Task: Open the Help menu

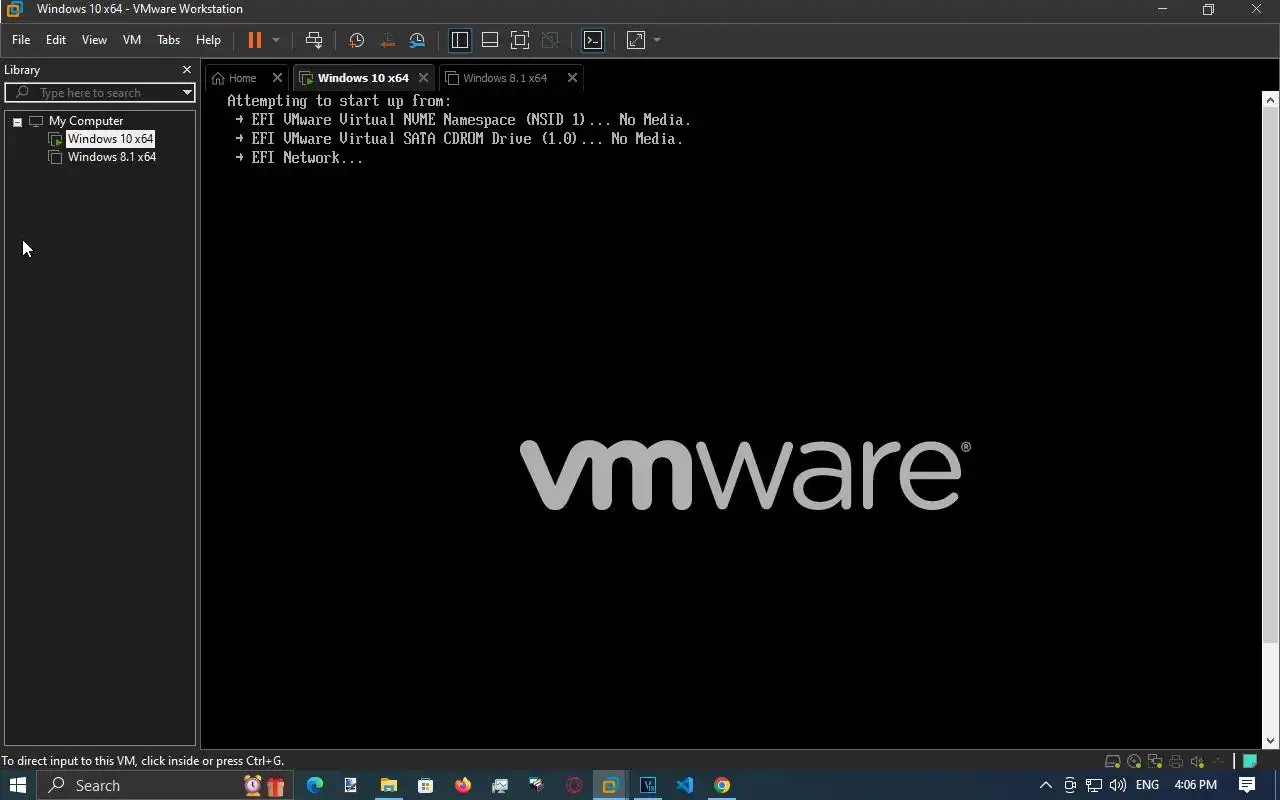Action: click(208, 40)
